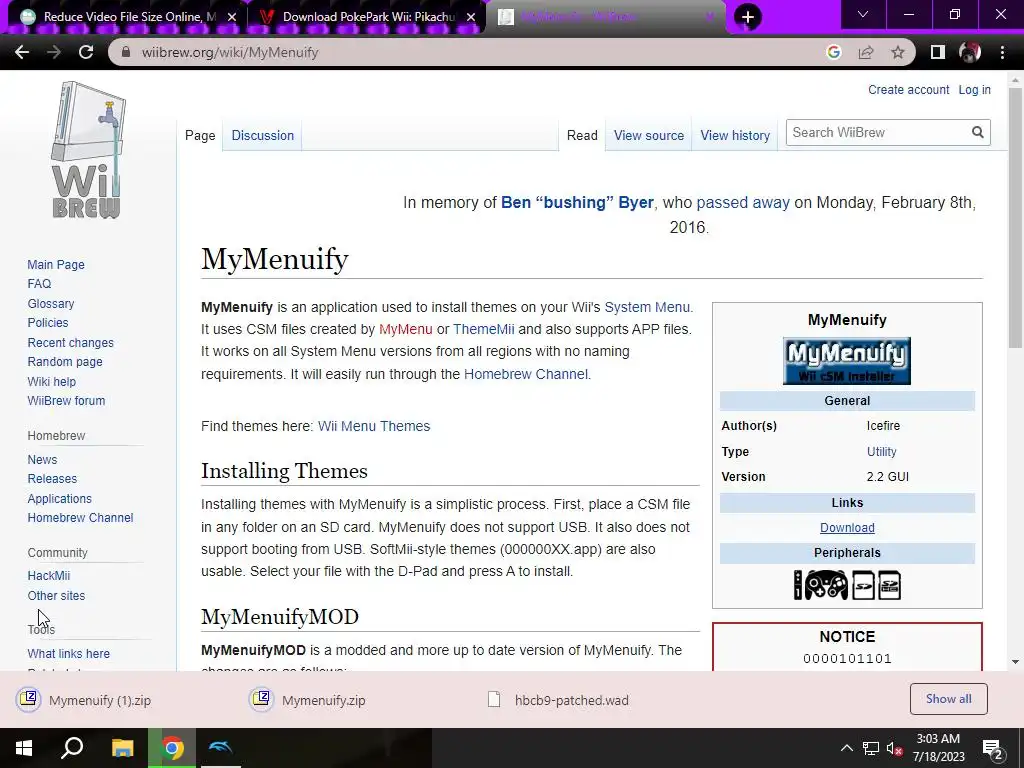Open Random page in the sidebar
Screen dimensions: 1024x768
tap(65, 361)
